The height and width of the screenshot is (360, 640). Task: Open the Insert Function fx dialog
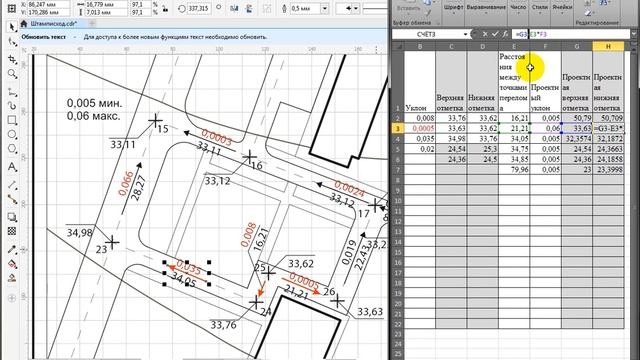point(505,34)
